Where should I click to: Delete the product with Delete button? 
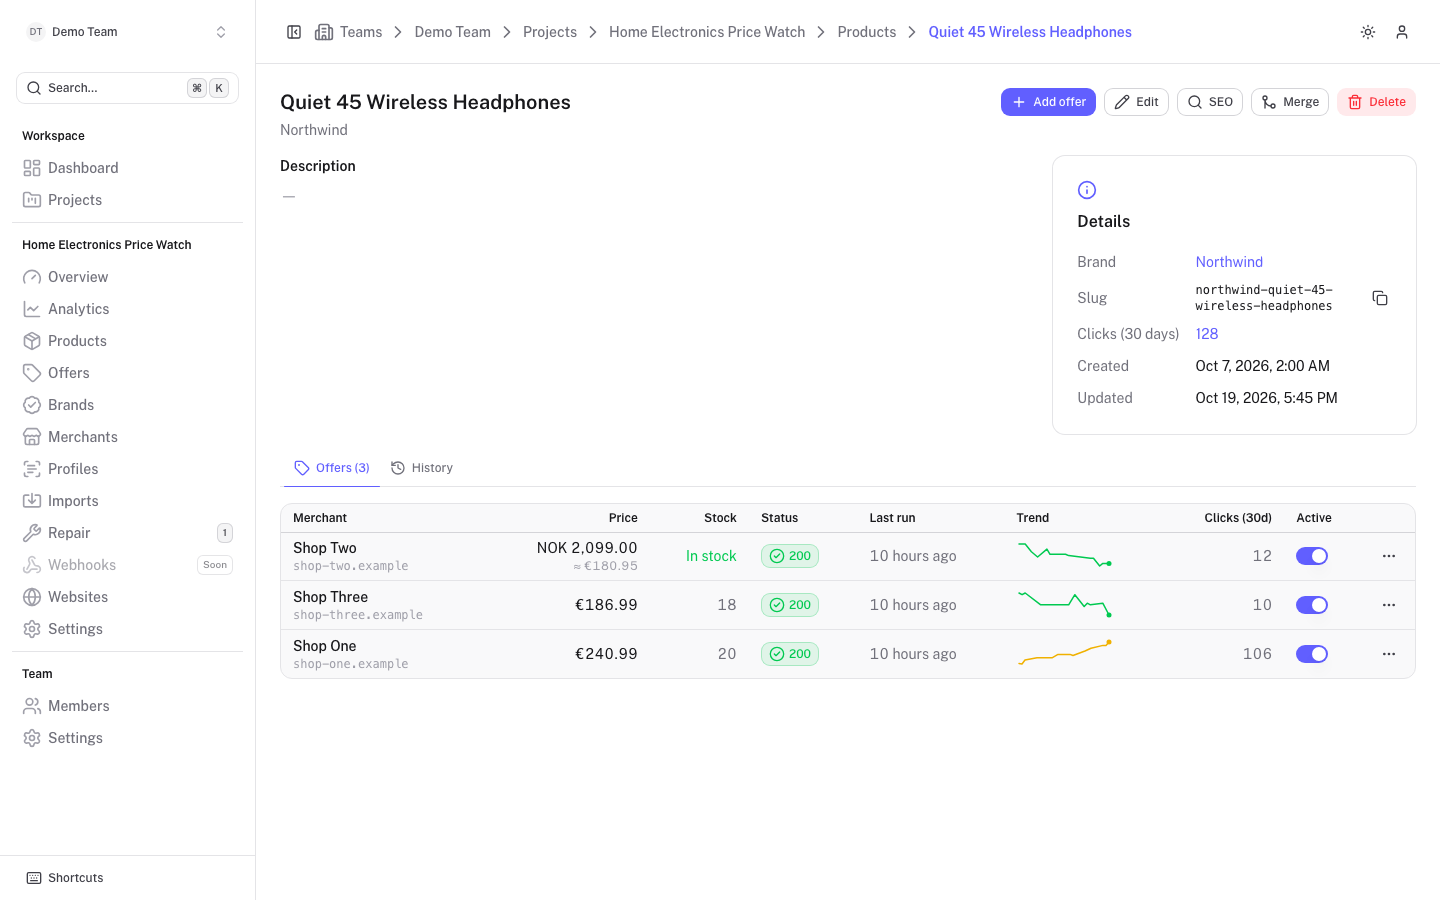[x=1376, y=102]
